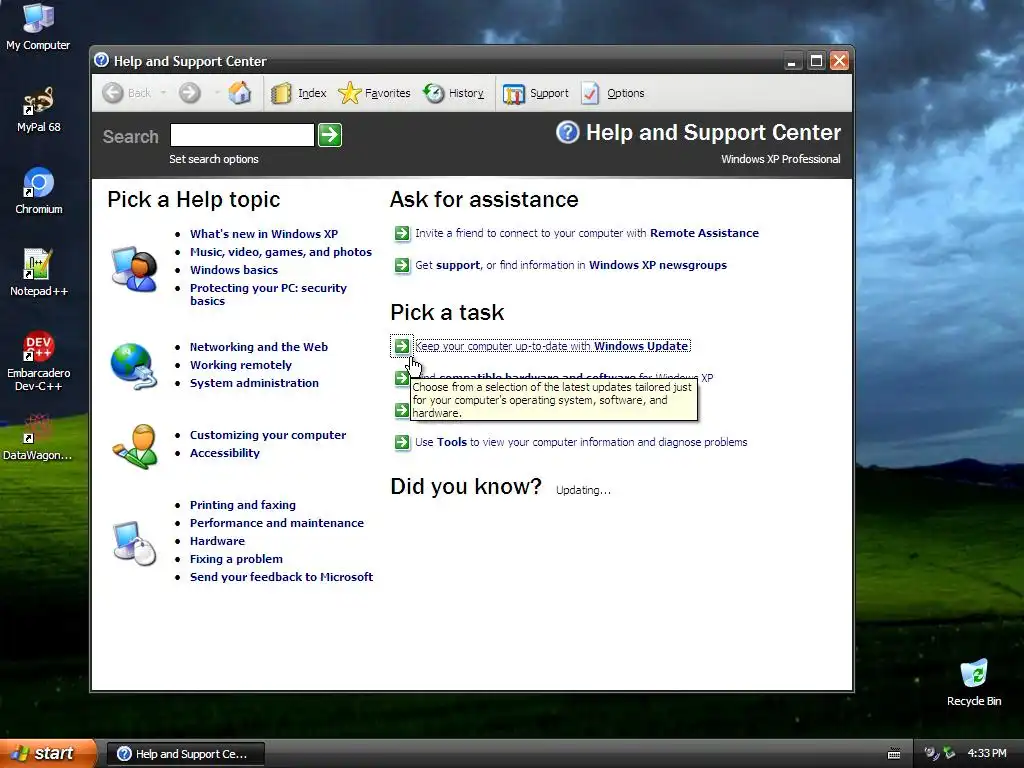Open the Windows basics topic
The height and width of the screenshot is (768, 1024).
click(x=234, y=270)
